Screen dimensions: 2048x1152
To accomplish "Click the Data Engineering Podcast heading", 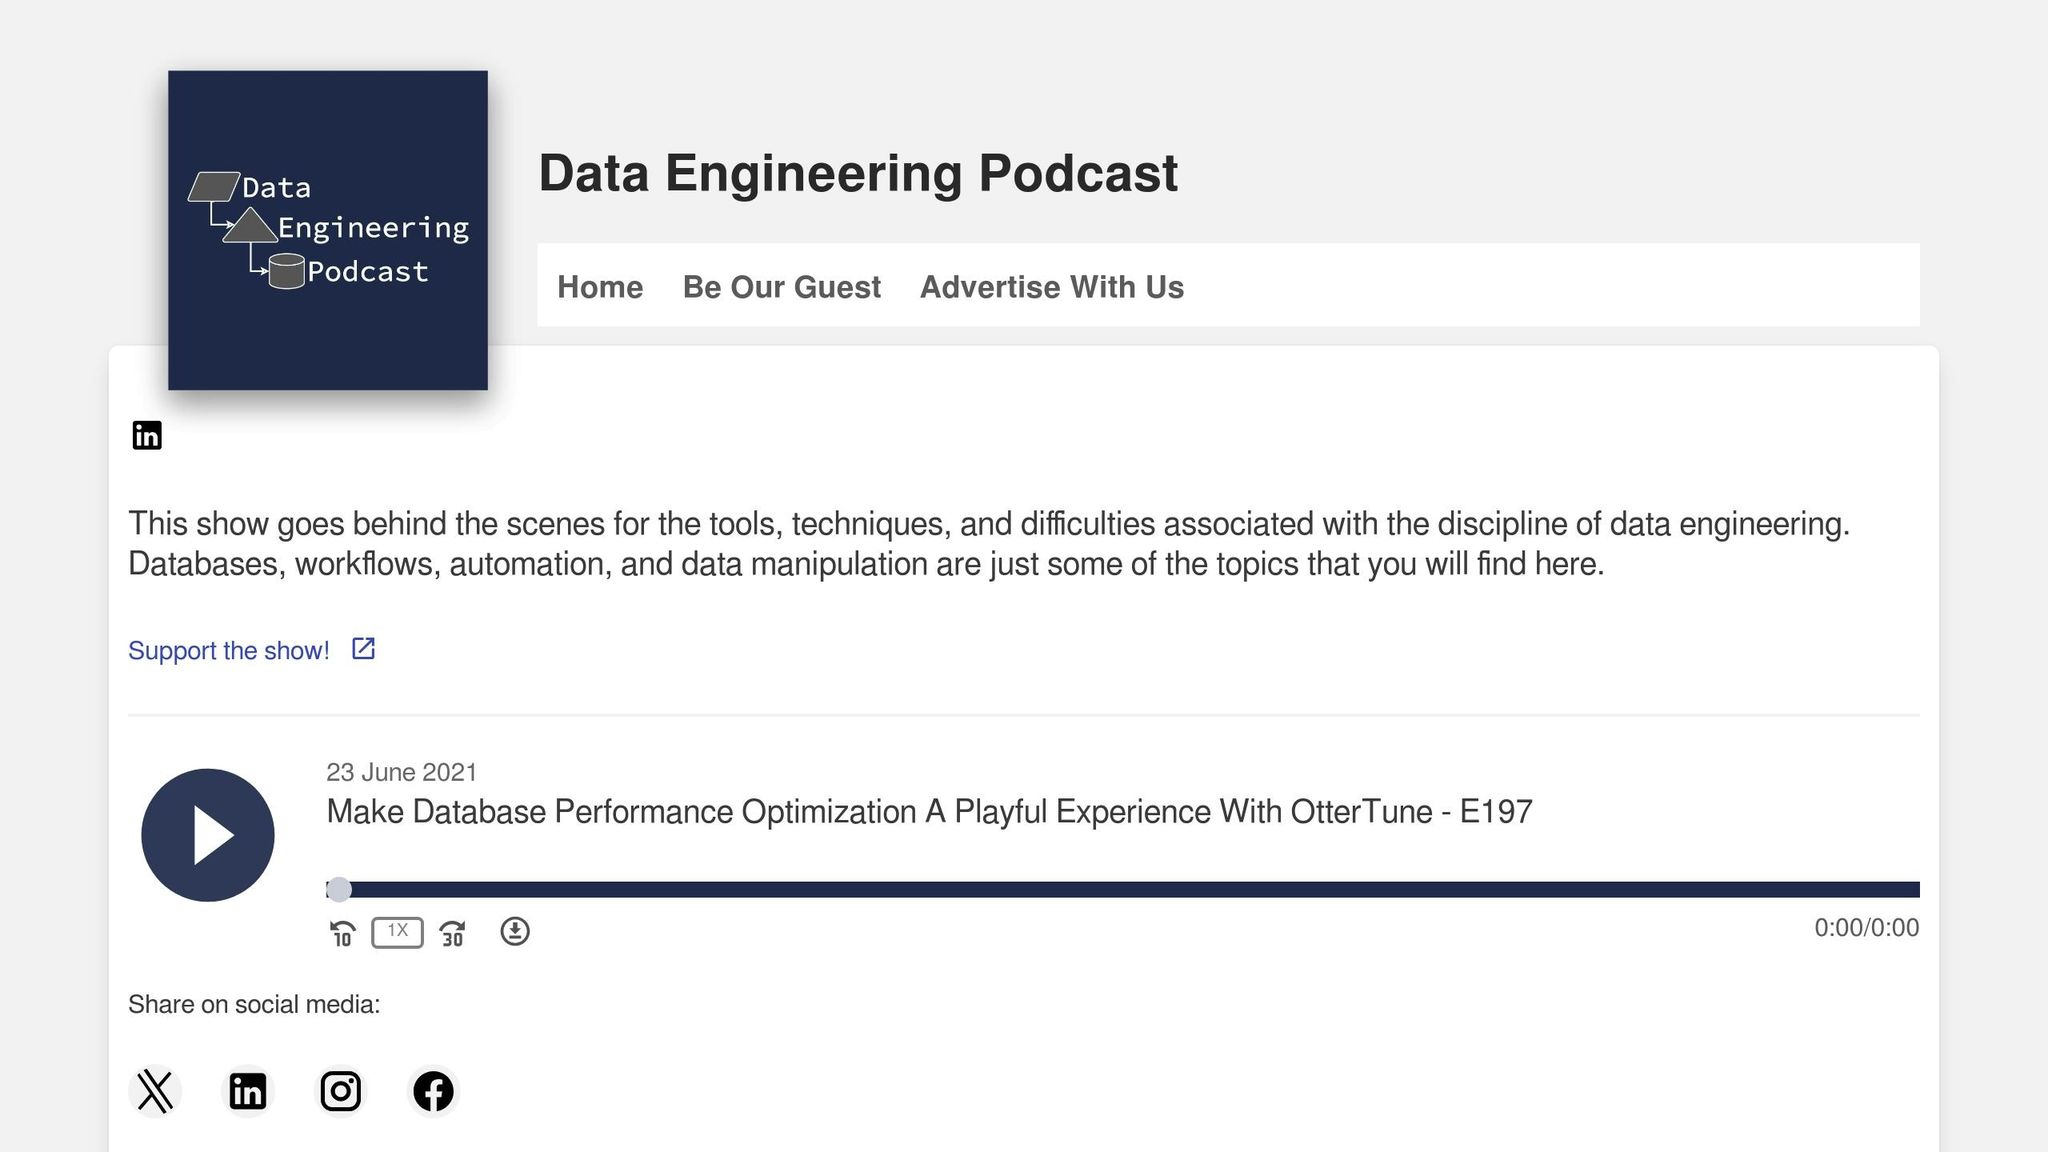I will pos(858,173).
